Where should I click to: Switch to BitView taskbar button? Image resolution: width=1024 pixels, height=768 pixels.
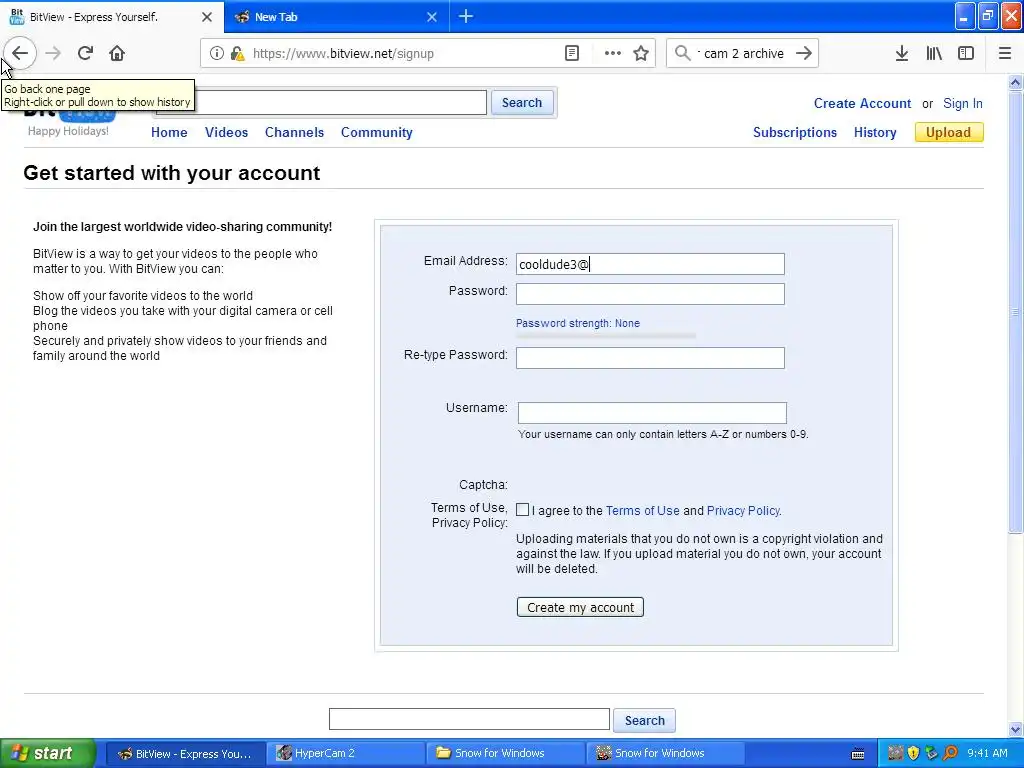tap(184, 754)
